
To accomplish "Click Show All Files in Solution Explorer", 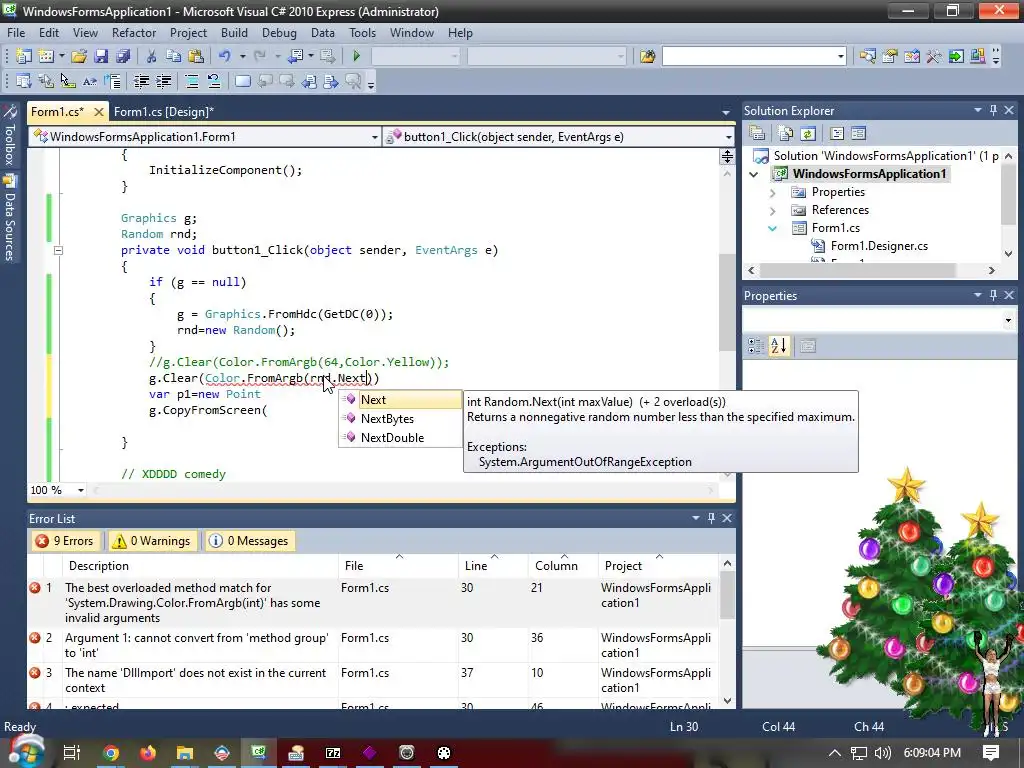I will coord(786,133).
